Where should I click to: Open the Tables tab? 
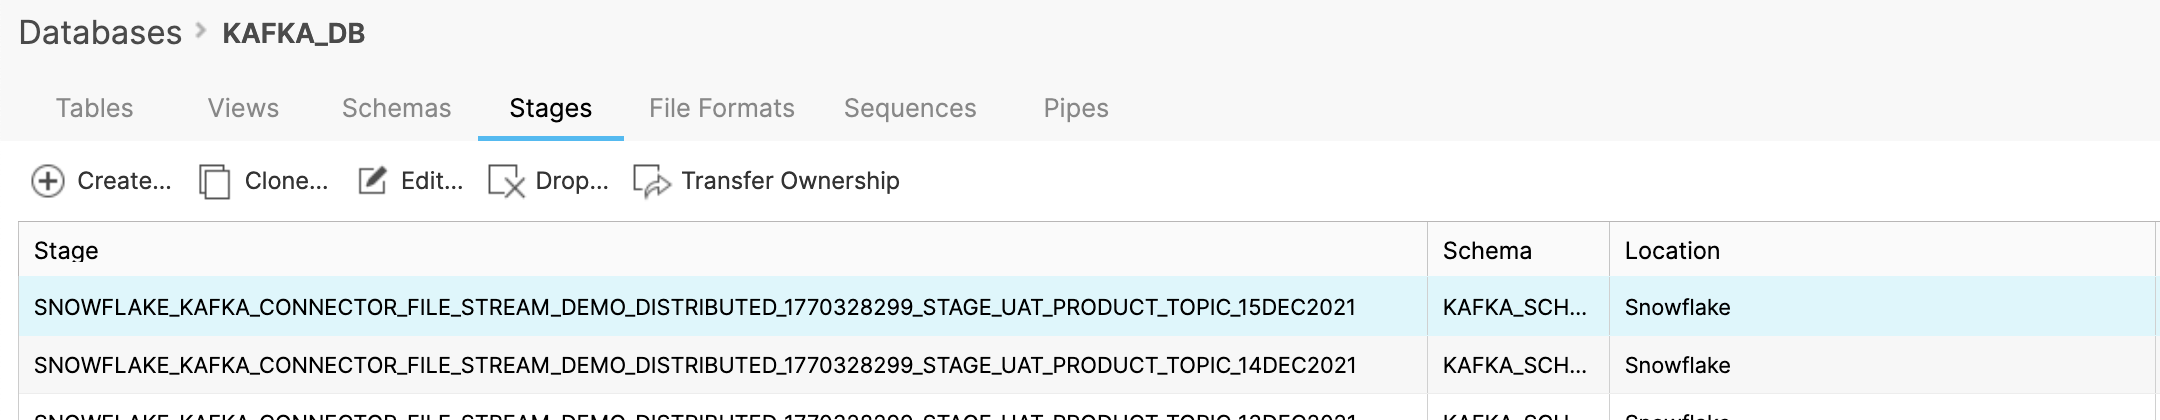(94, 108)
